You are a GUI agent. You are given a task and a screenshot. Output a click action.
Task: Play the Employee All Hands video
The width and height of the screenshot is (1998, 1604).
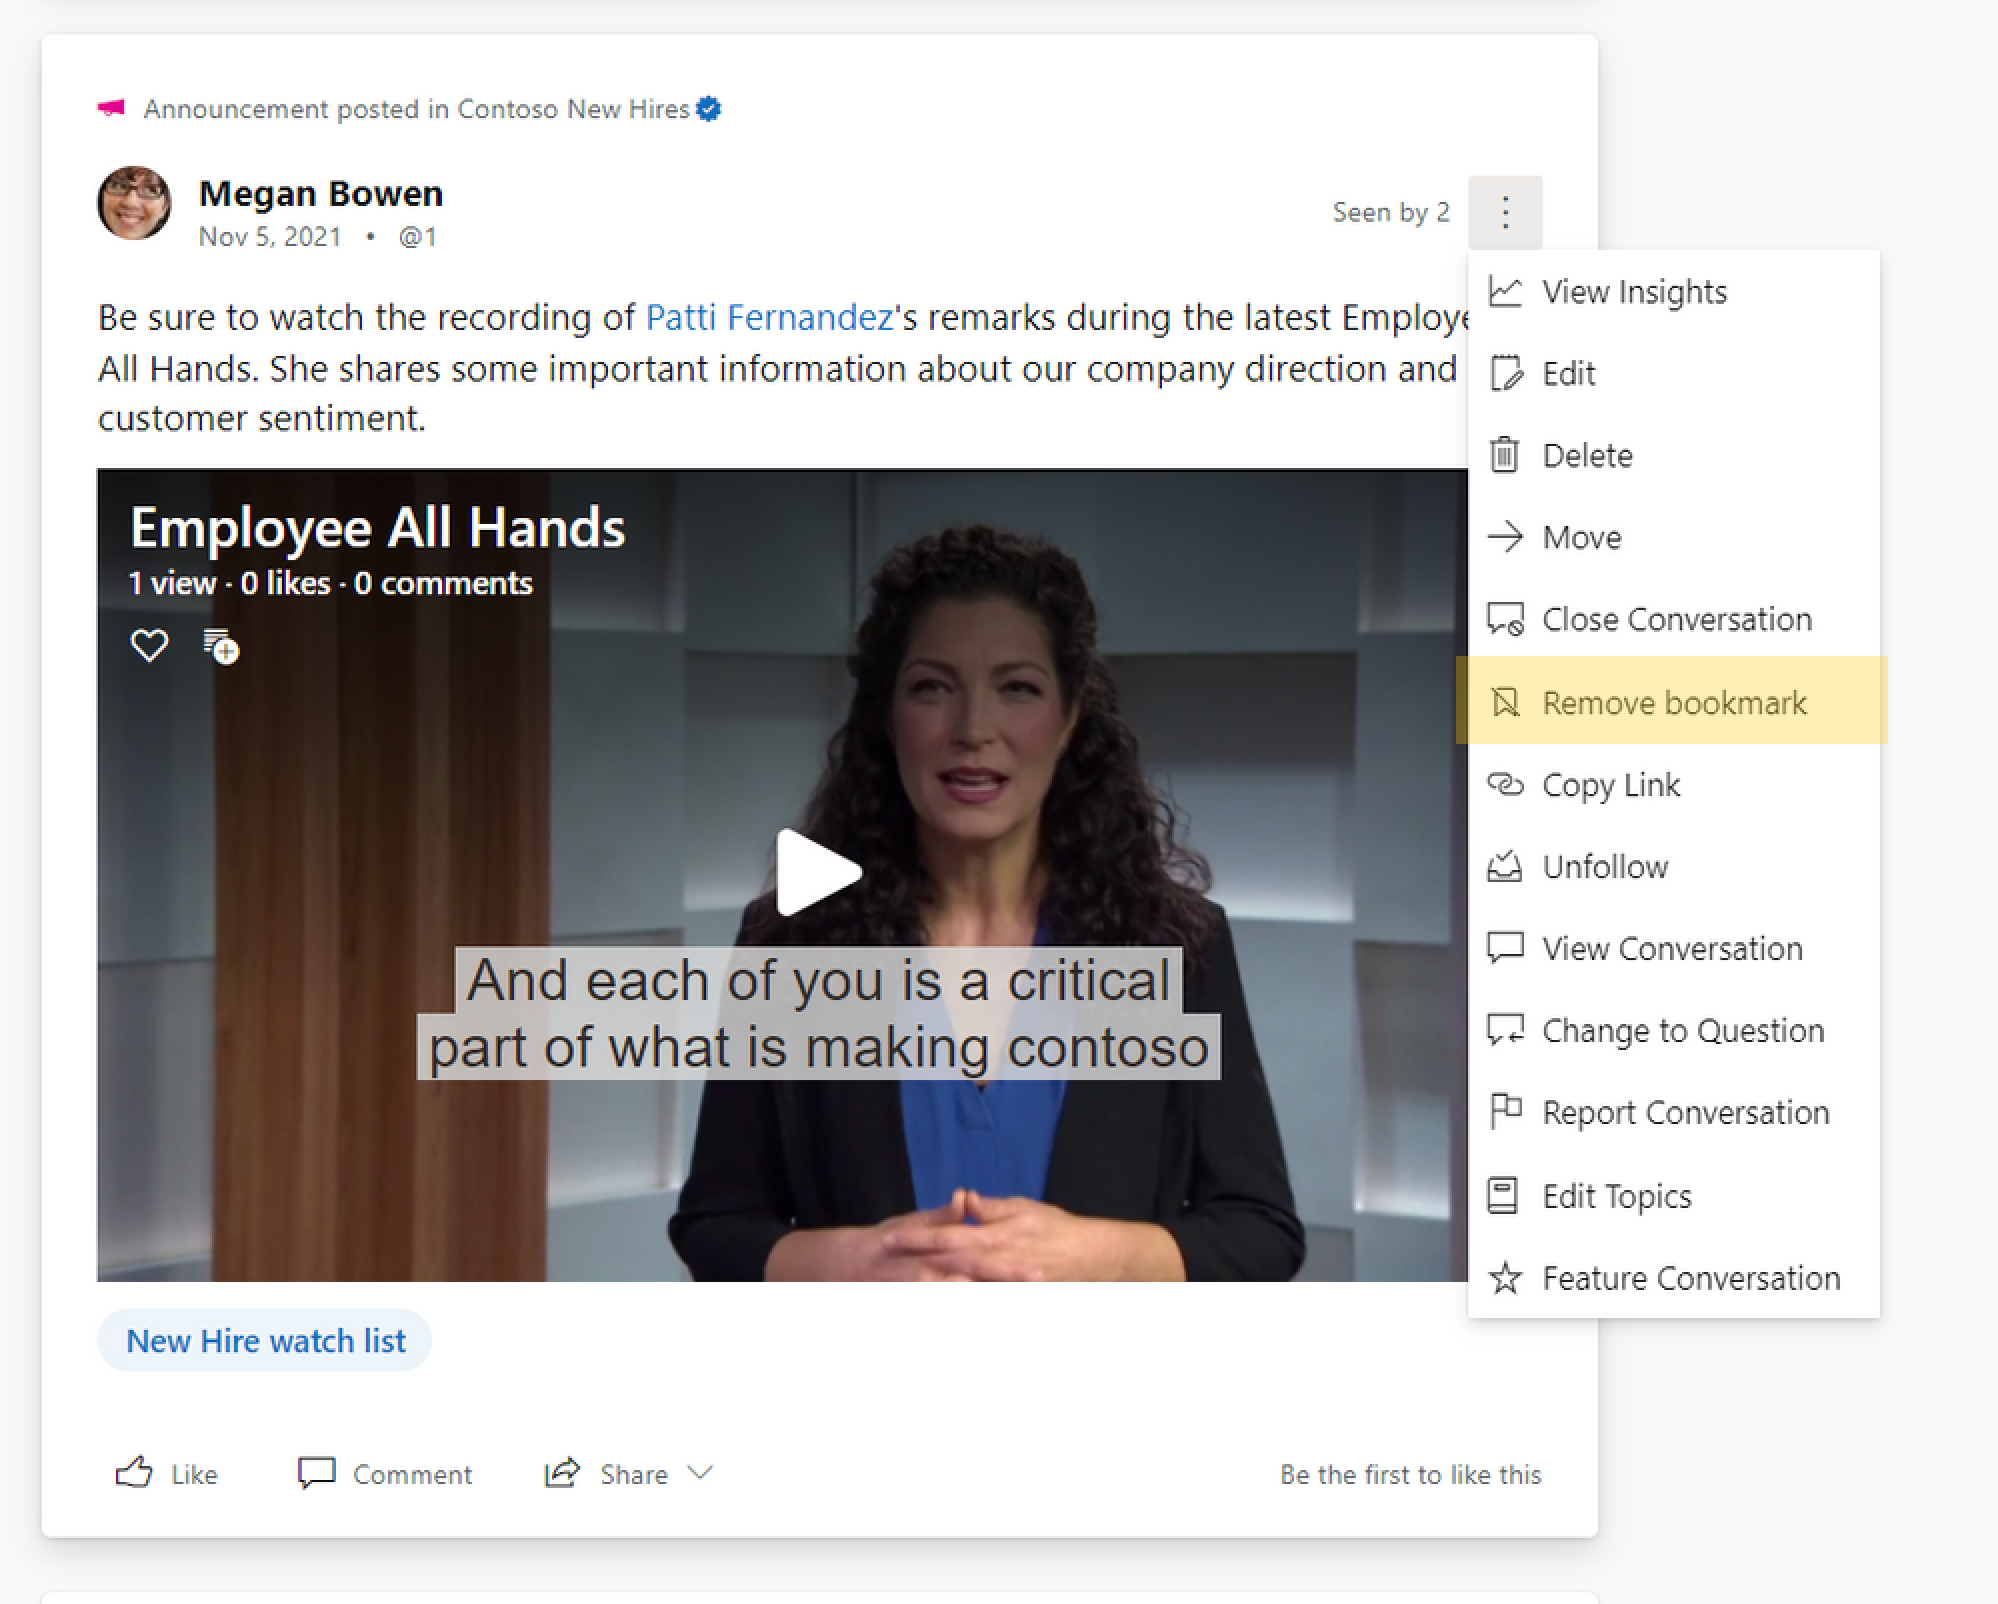point(818,872)
